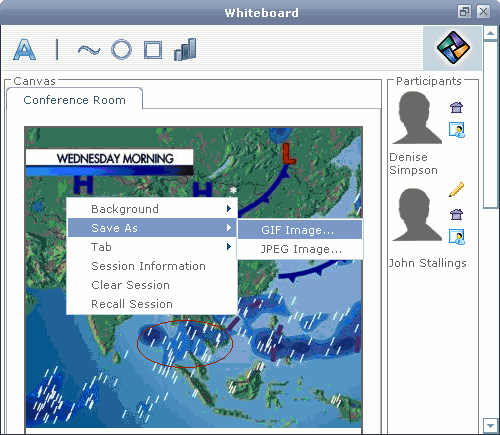Image resolution: width=500 pixels, height=435 pixels.
Task: Choose Save As in context menu
Action: coord(153,228)
